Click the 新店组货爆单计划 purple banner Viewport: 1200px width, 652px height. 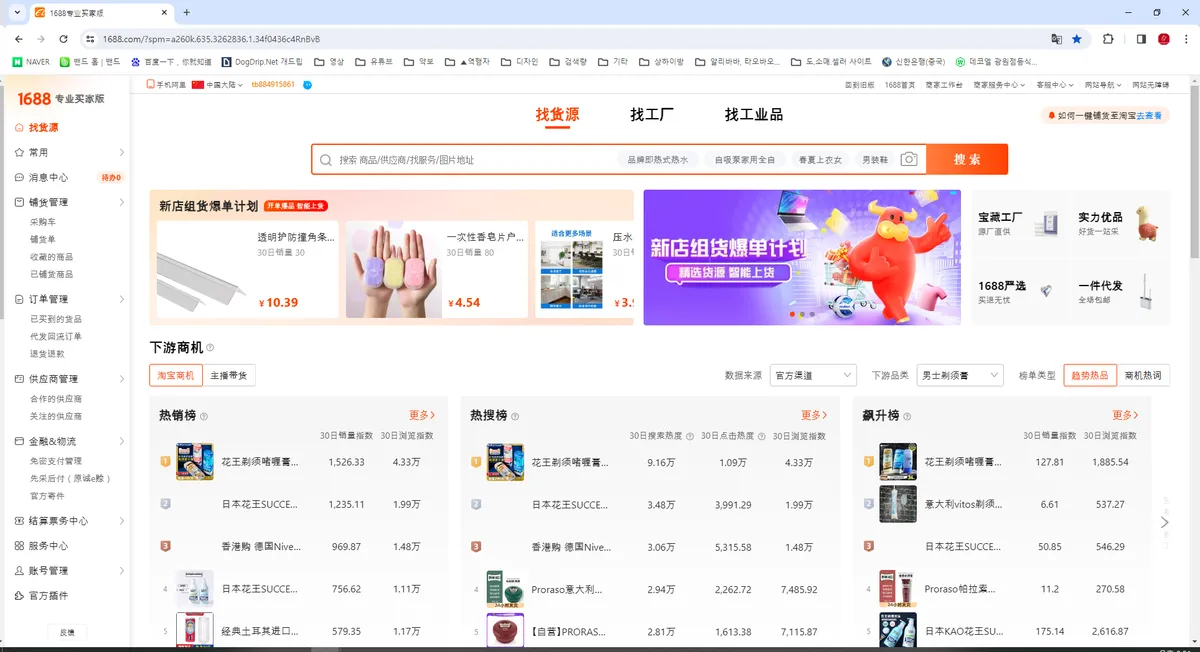[802, 257]
